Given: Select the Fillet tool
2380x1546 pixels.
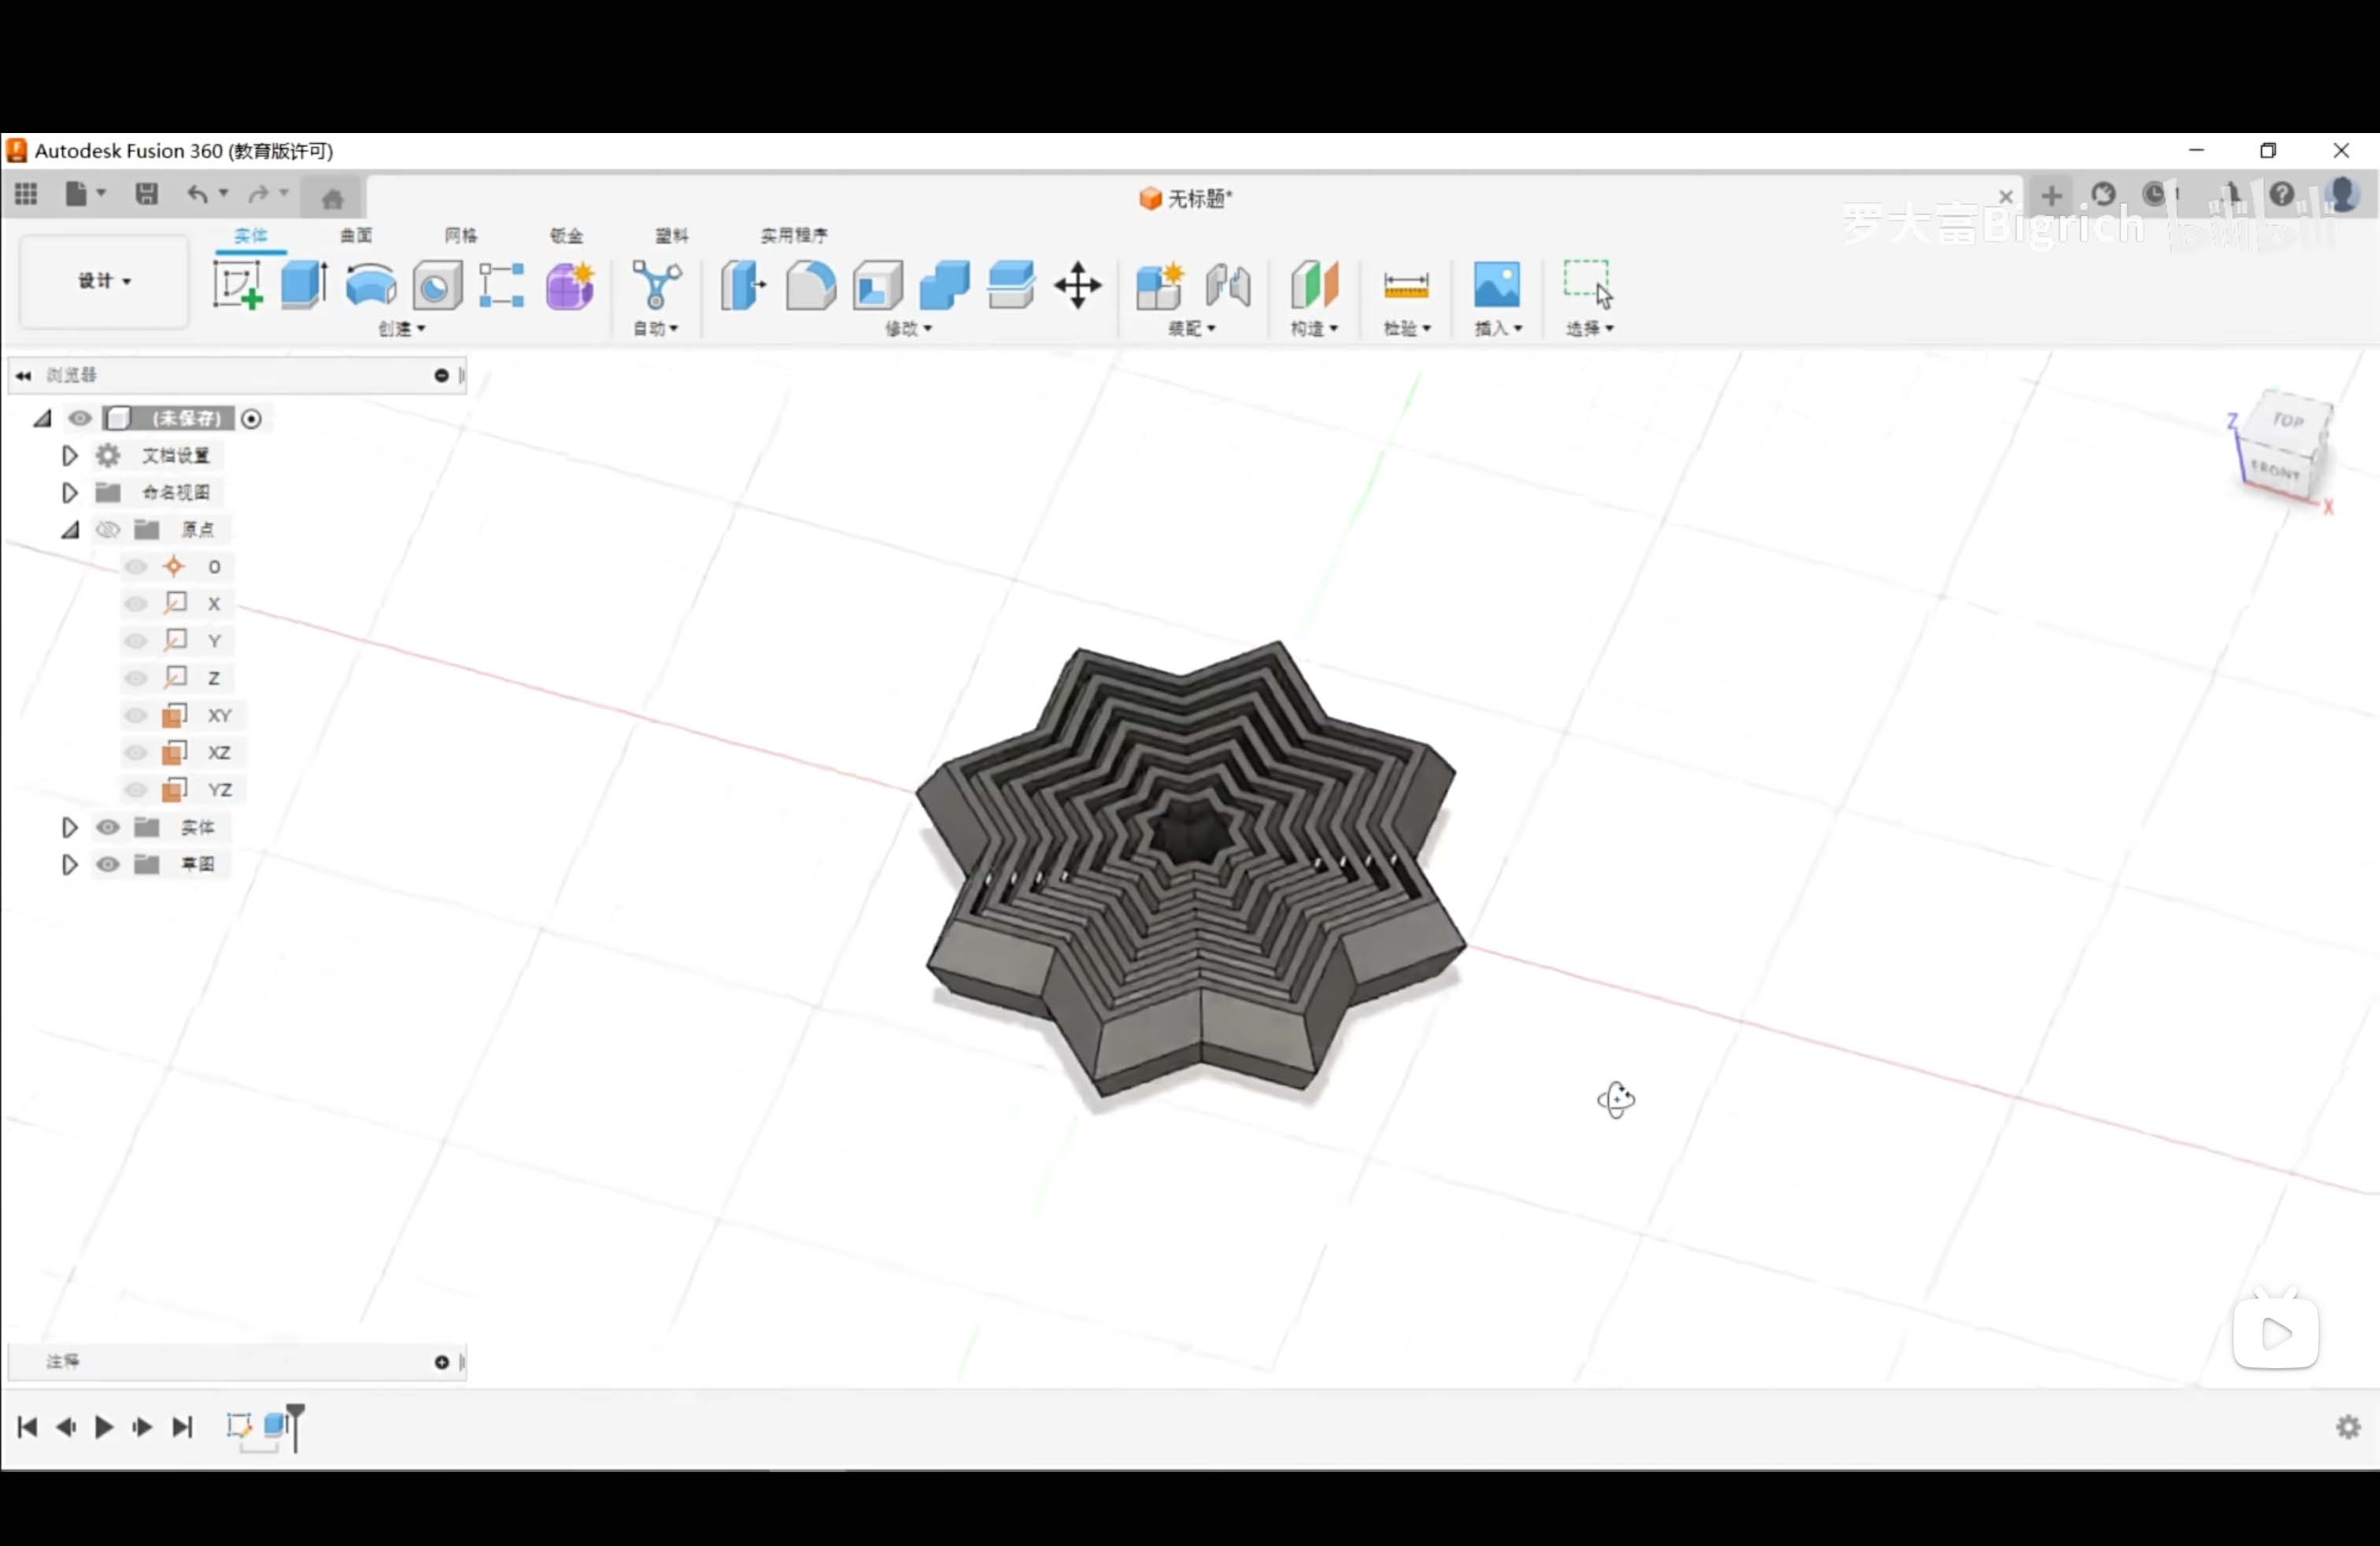Looking at the screenshot, I should (810, 285).
